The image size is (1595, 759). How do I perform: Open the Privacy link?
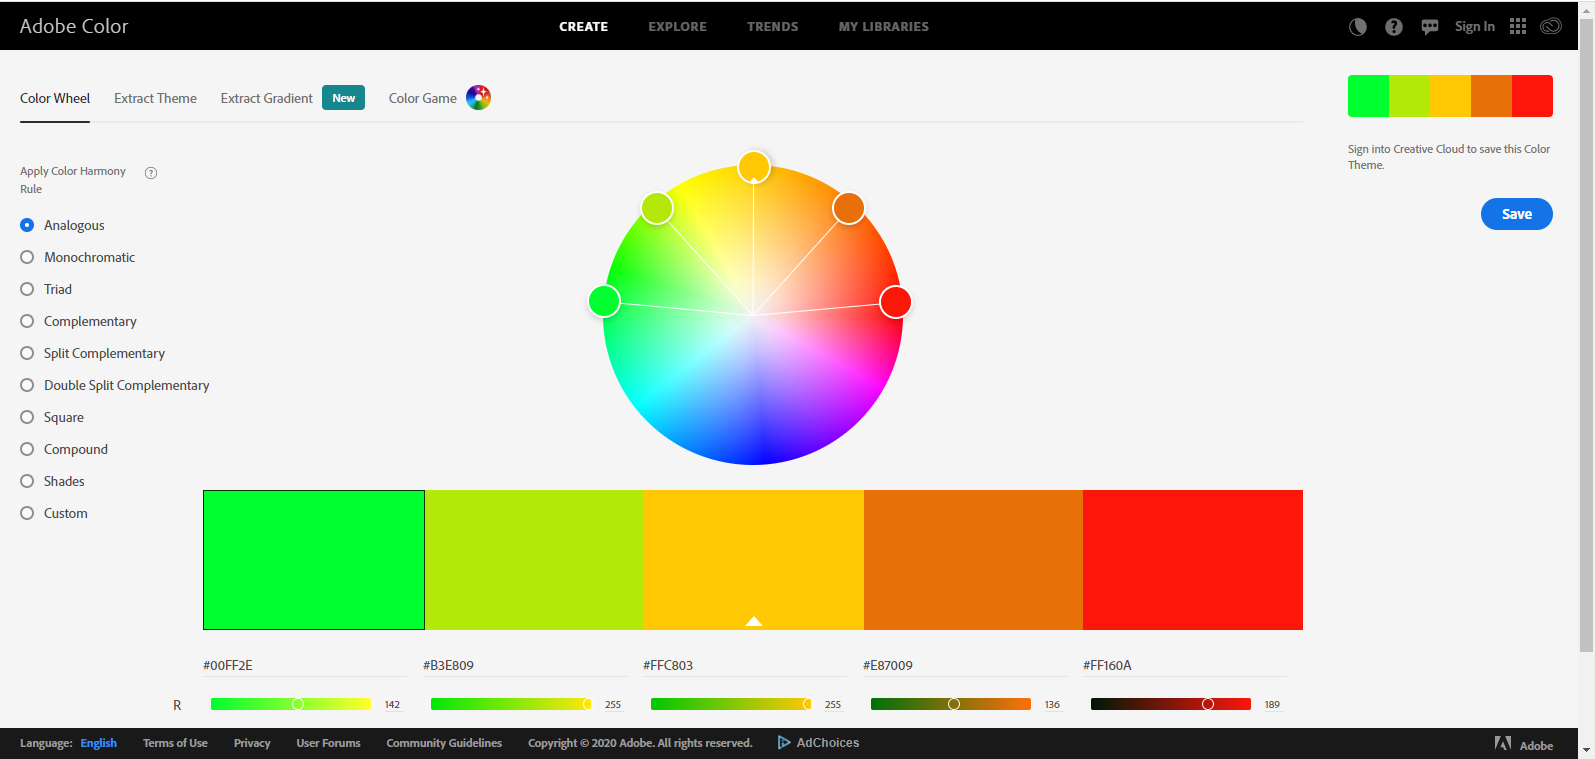[252, 743]
